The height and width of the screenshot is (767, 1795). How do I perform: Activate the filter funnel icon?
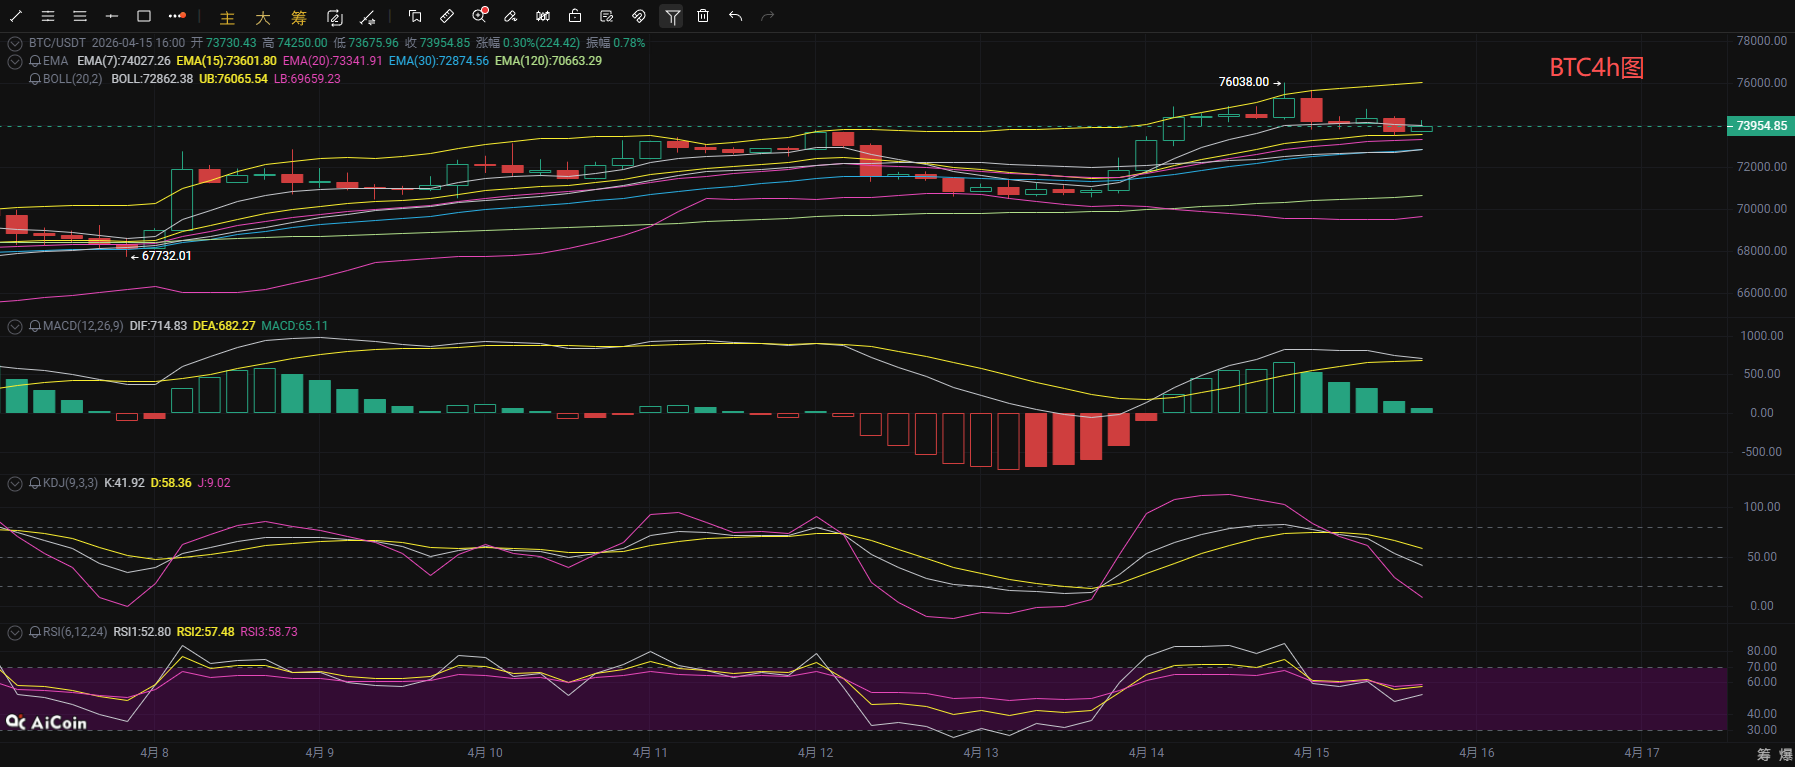click(672, 16)
